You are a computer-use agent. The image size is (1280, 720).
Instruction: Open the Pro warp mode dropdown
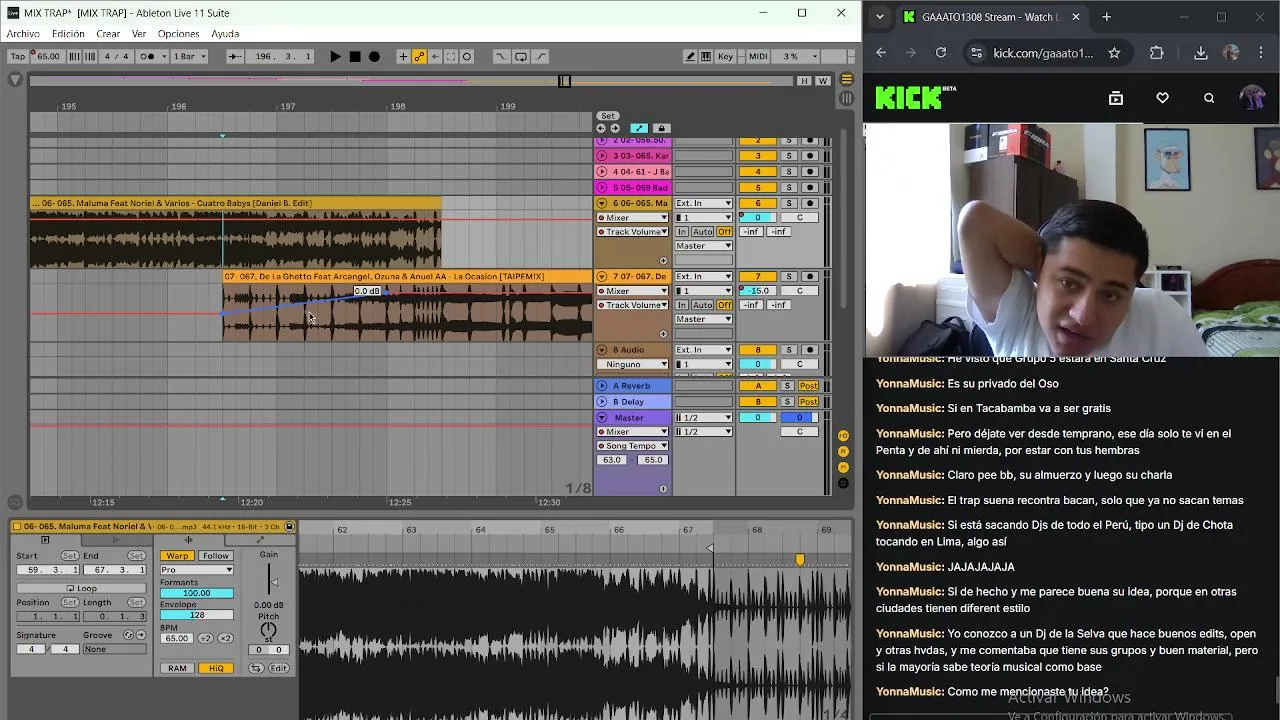[197, 570]
